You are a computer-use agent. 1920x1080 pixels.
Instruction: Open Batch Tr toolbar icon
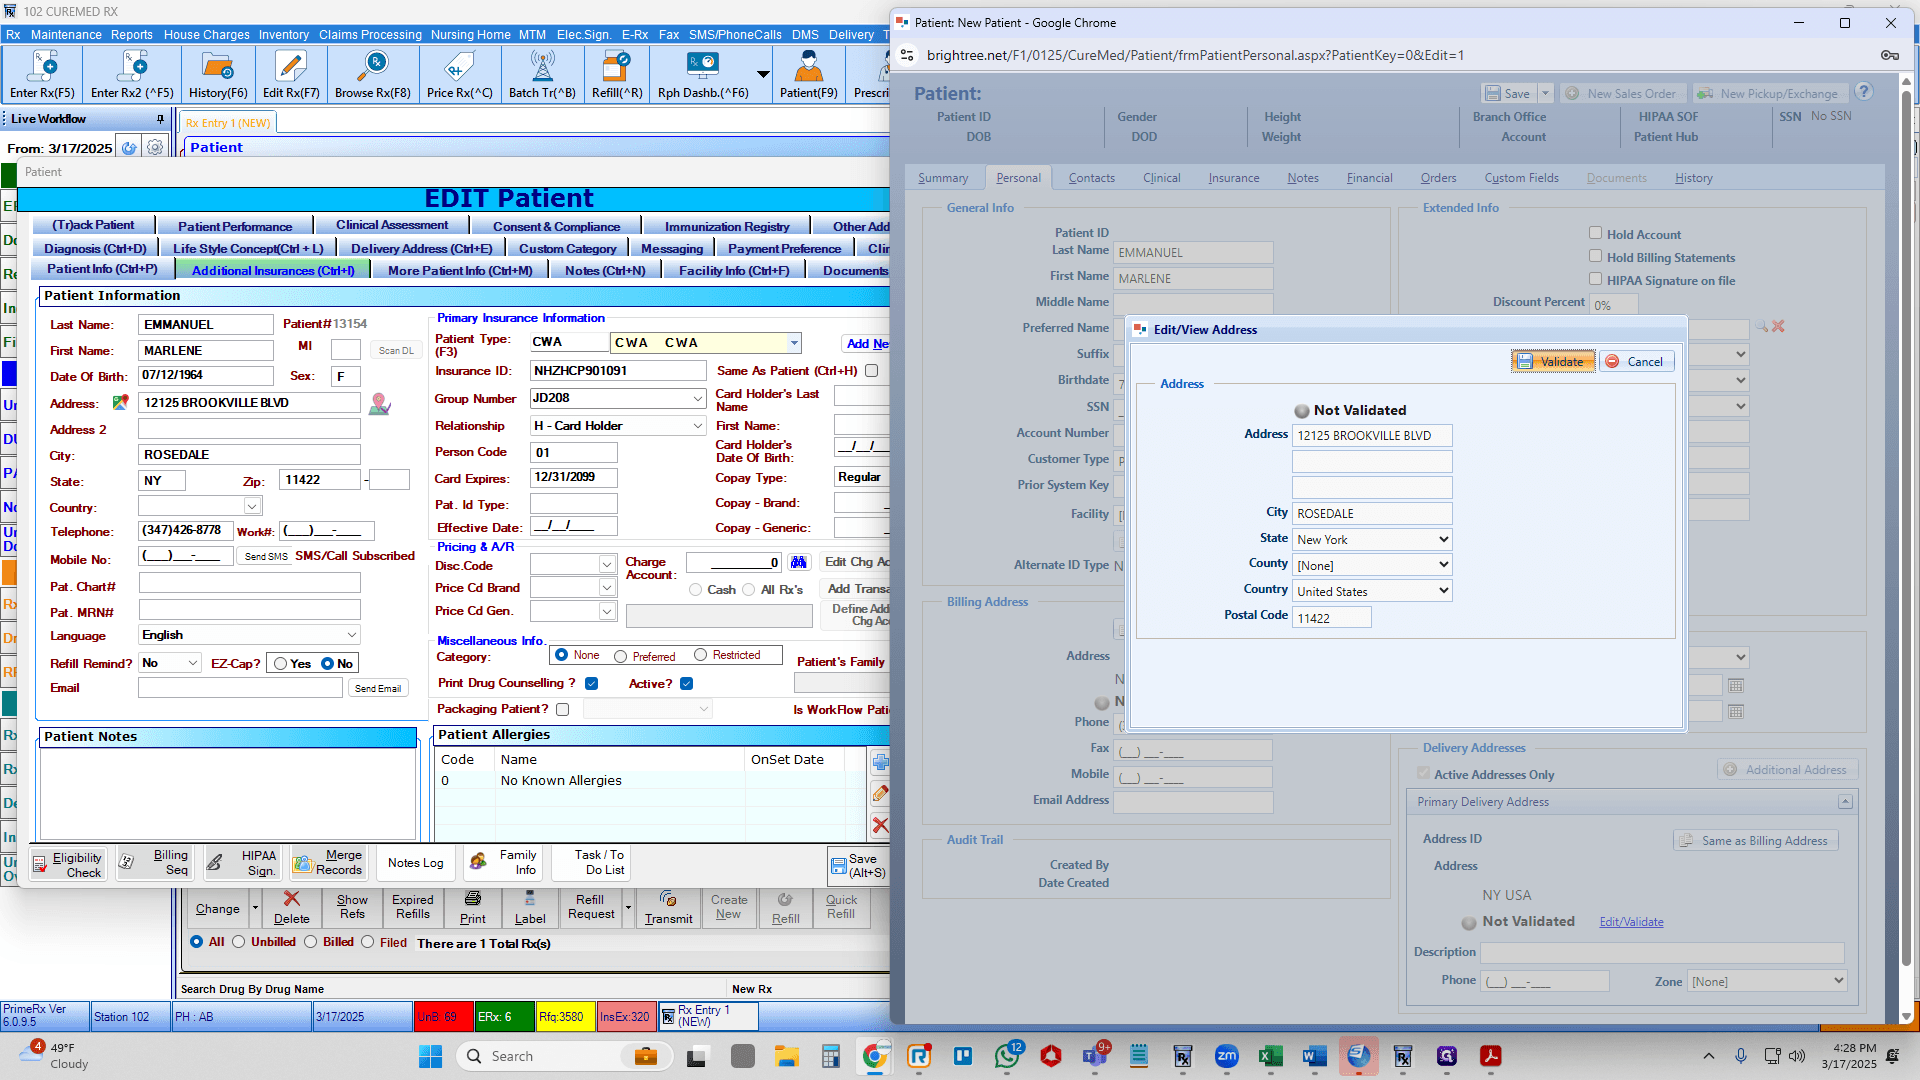[x=542, y=76]
